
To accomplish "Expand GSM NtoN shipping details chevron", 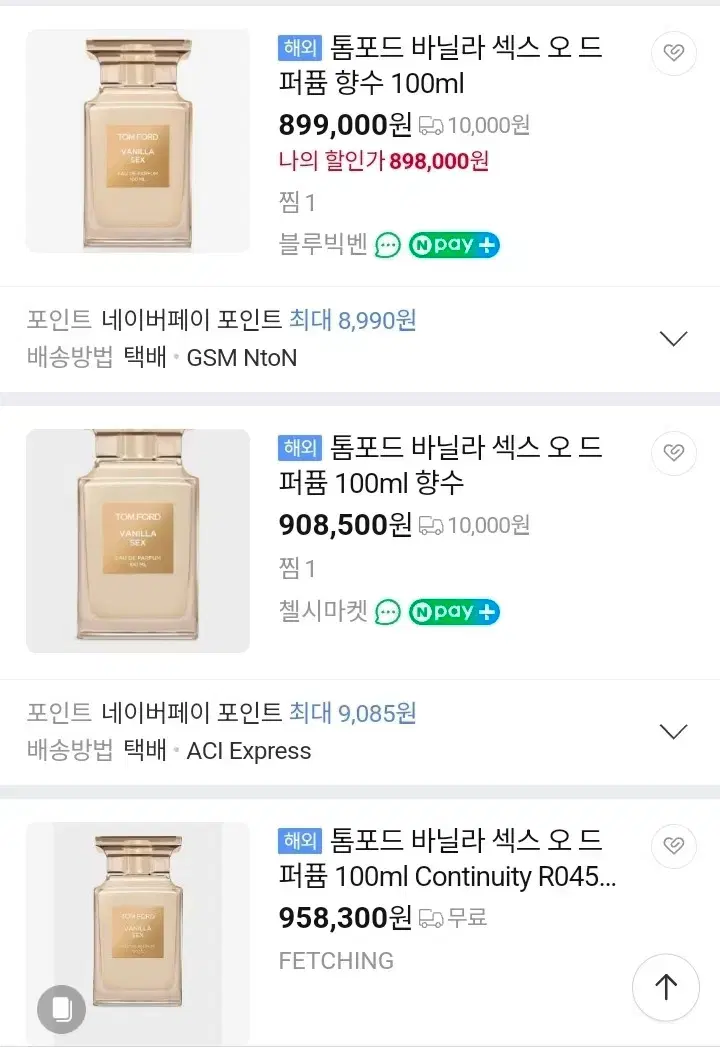I will click(673, 339).
